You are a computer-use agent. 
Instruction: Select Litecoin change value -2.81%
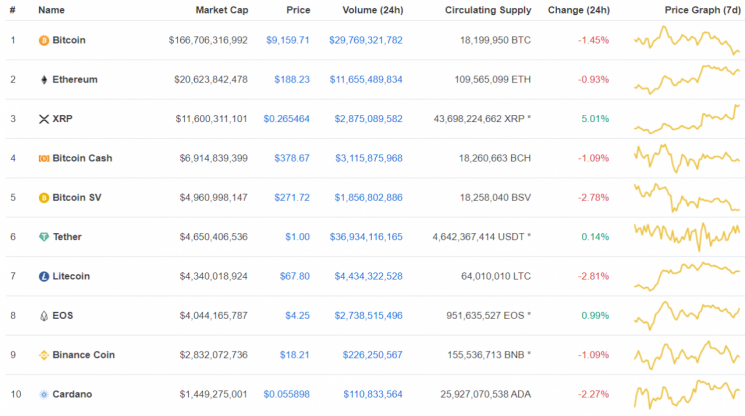point(593,276)
